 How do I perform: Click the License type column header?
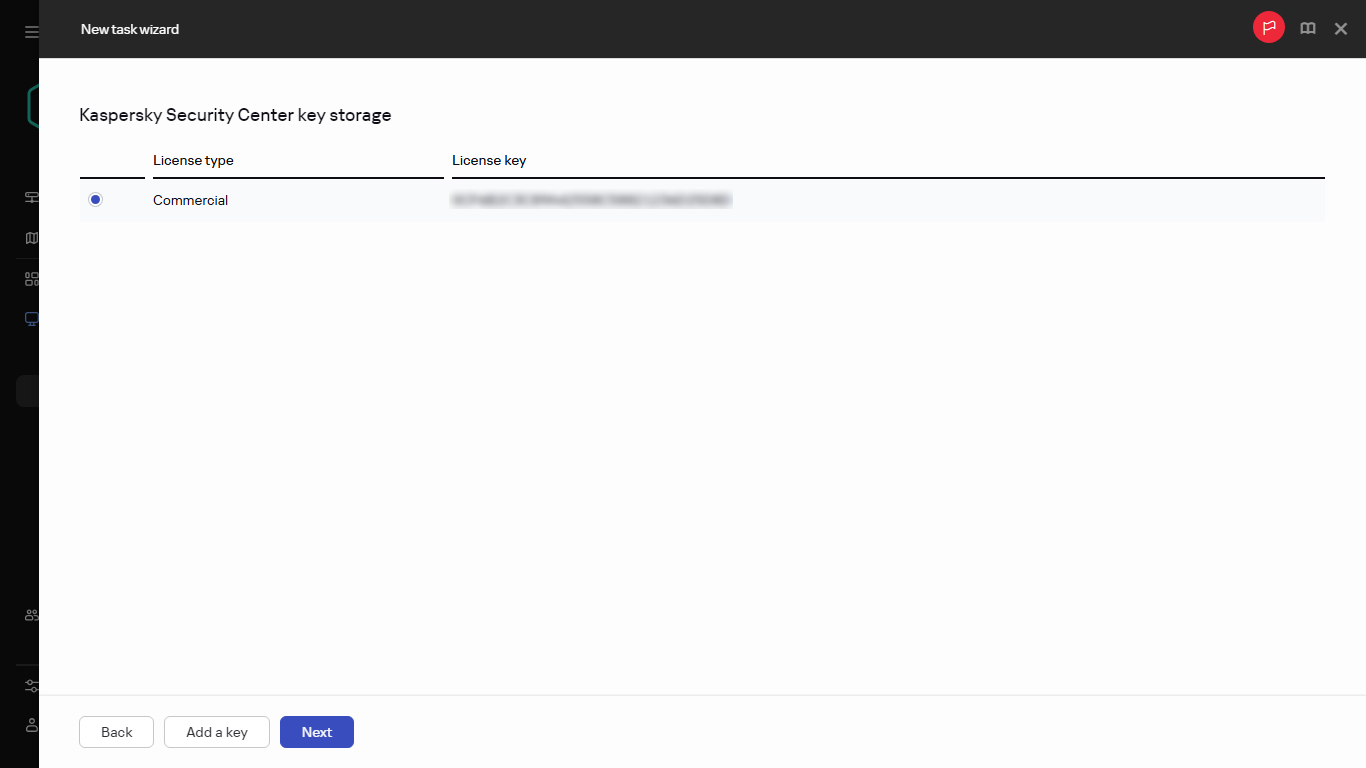tap(193, 160)
